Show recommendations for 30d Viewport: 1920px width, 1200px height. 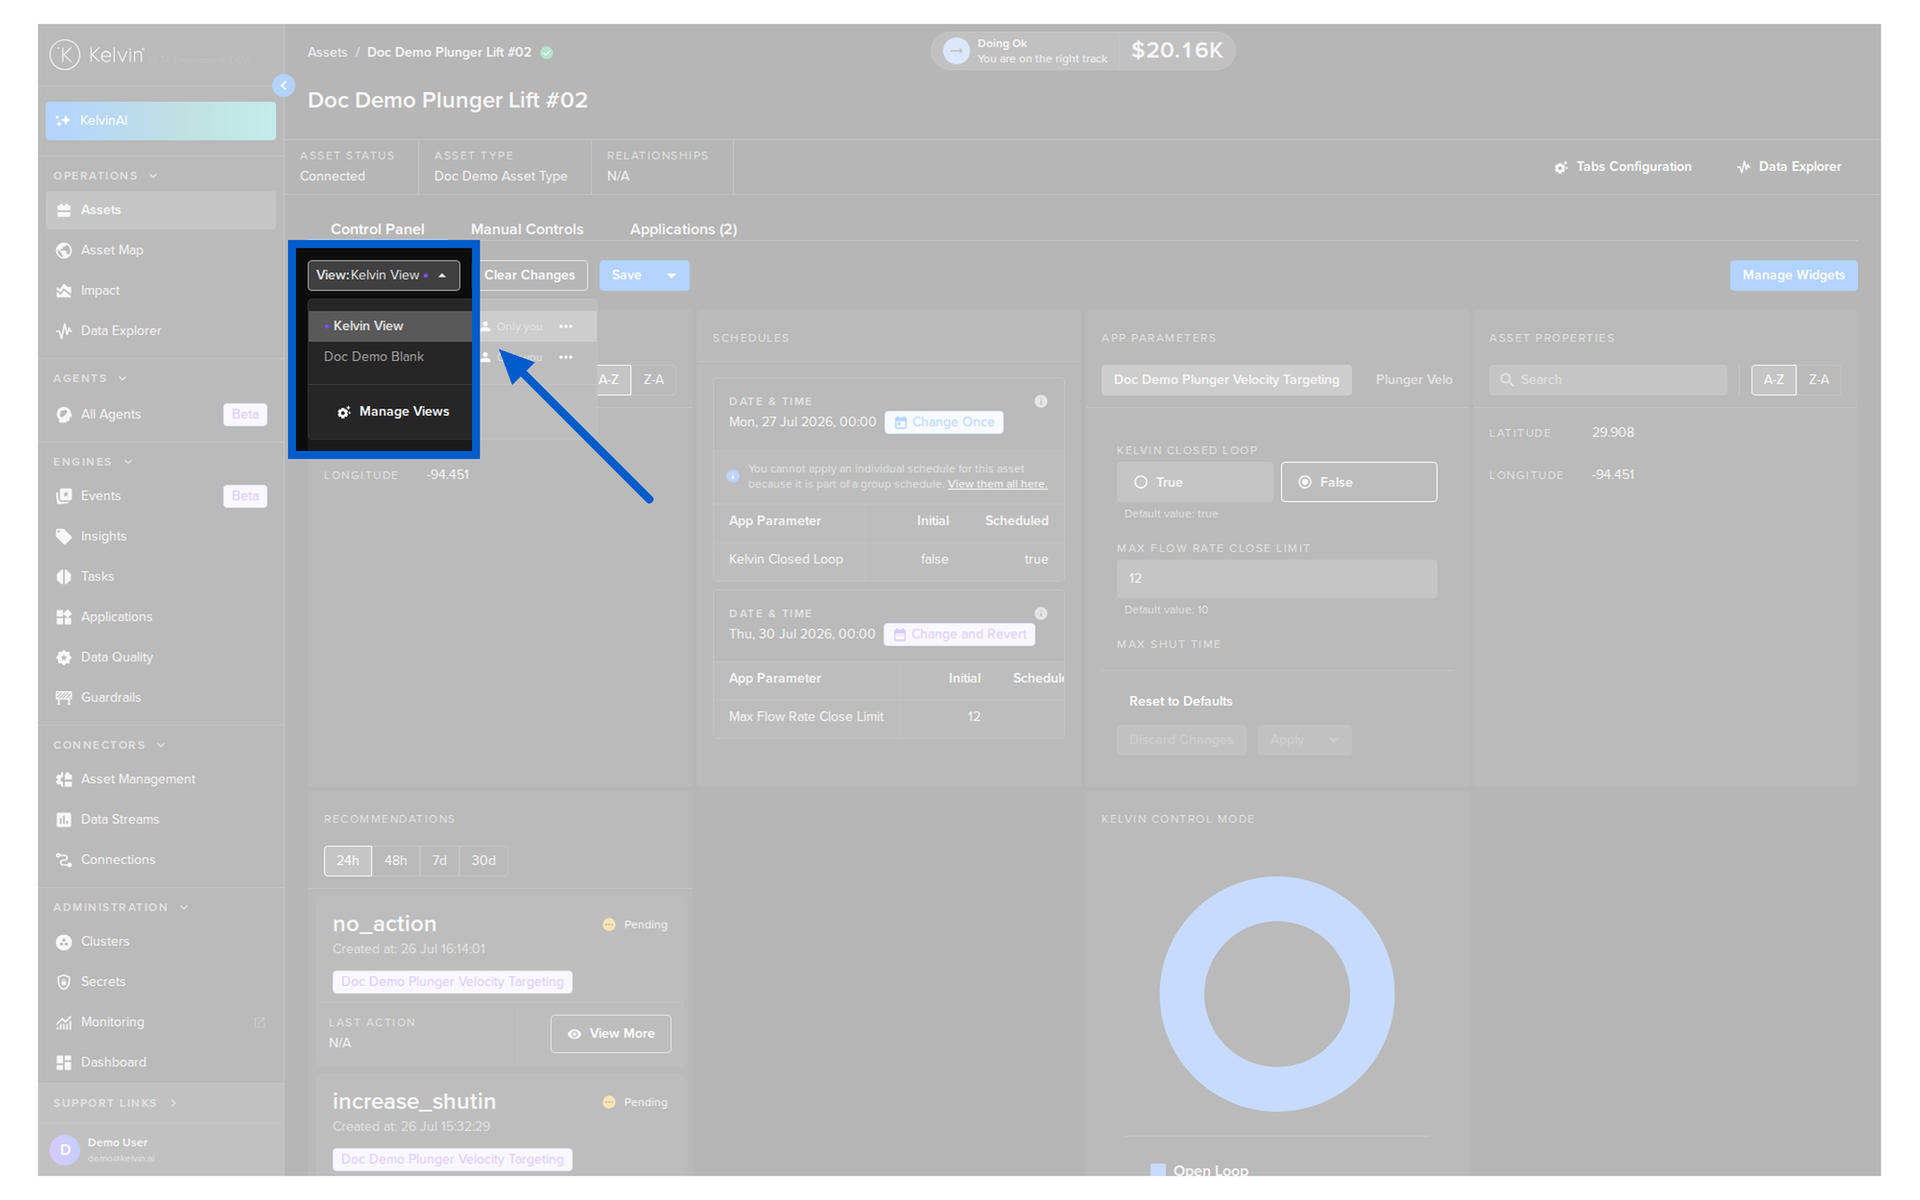click(x=484, y=861)
